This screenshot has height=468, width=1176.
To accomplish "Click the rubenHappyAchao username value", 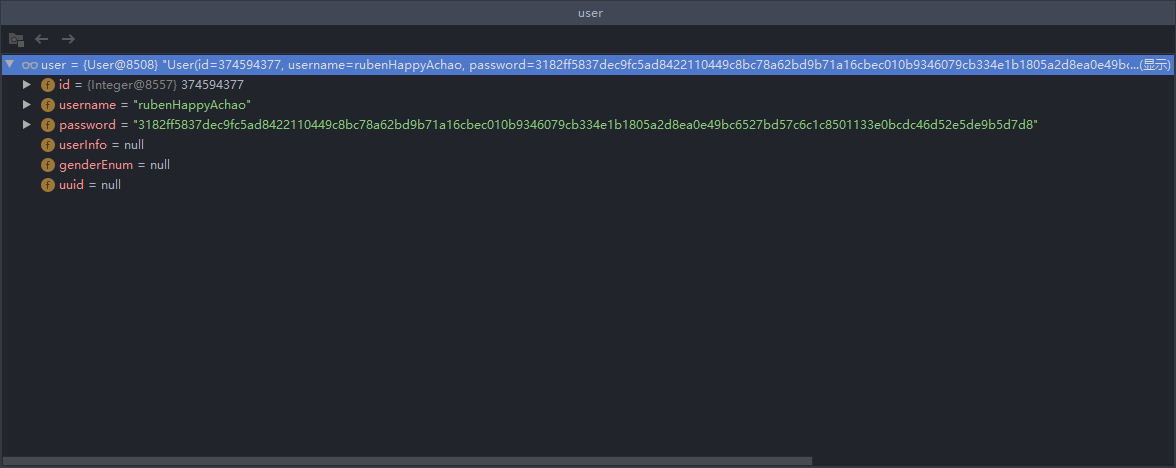I will pyautogui.click(x=192, y=105).
